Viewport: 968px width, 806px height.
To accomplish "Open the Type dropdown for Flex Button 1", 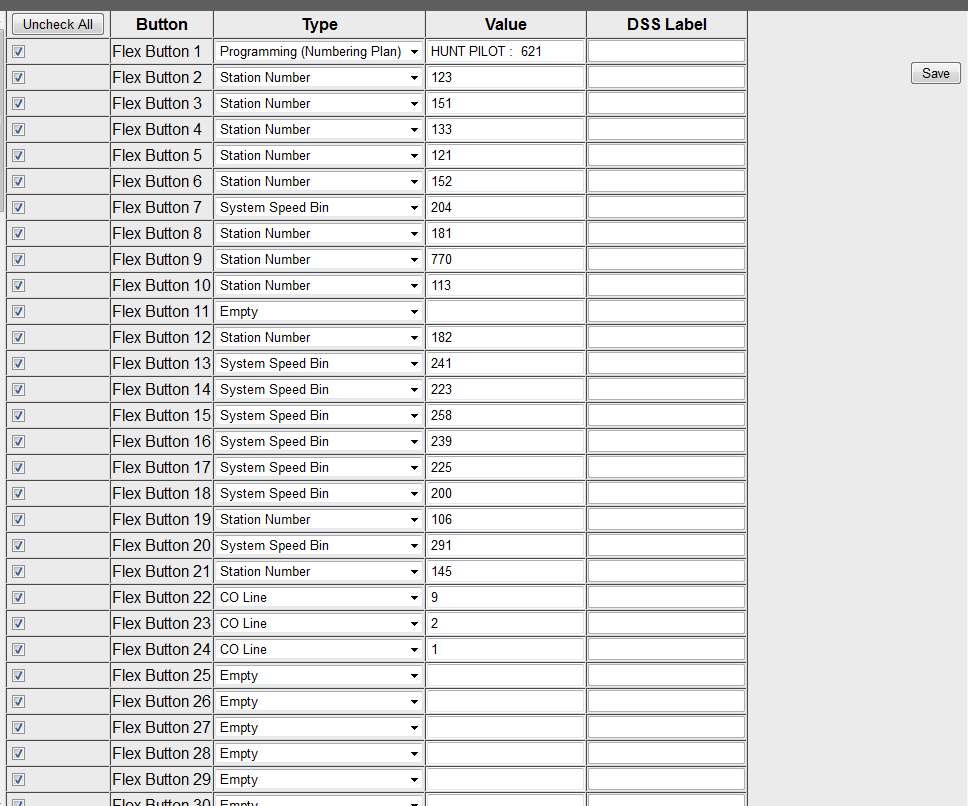I will click(319, 52).
